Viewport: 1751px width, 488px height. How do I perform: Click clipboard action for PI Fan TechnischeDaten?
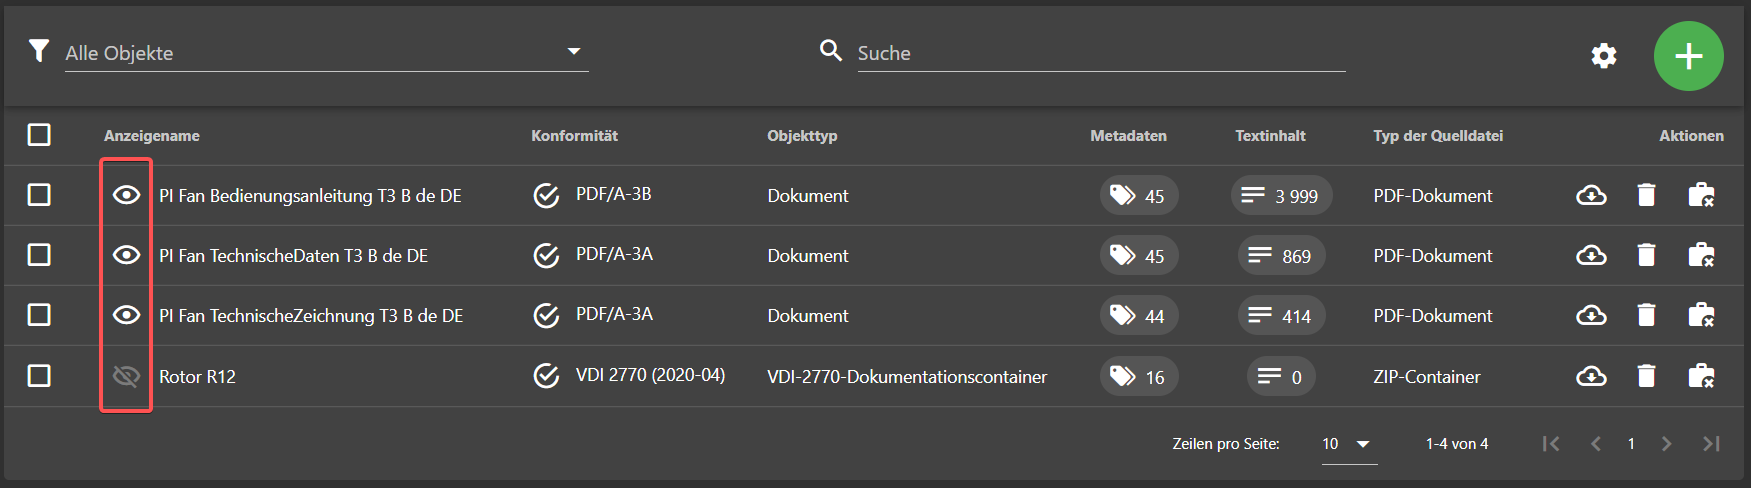[1701, 256]
